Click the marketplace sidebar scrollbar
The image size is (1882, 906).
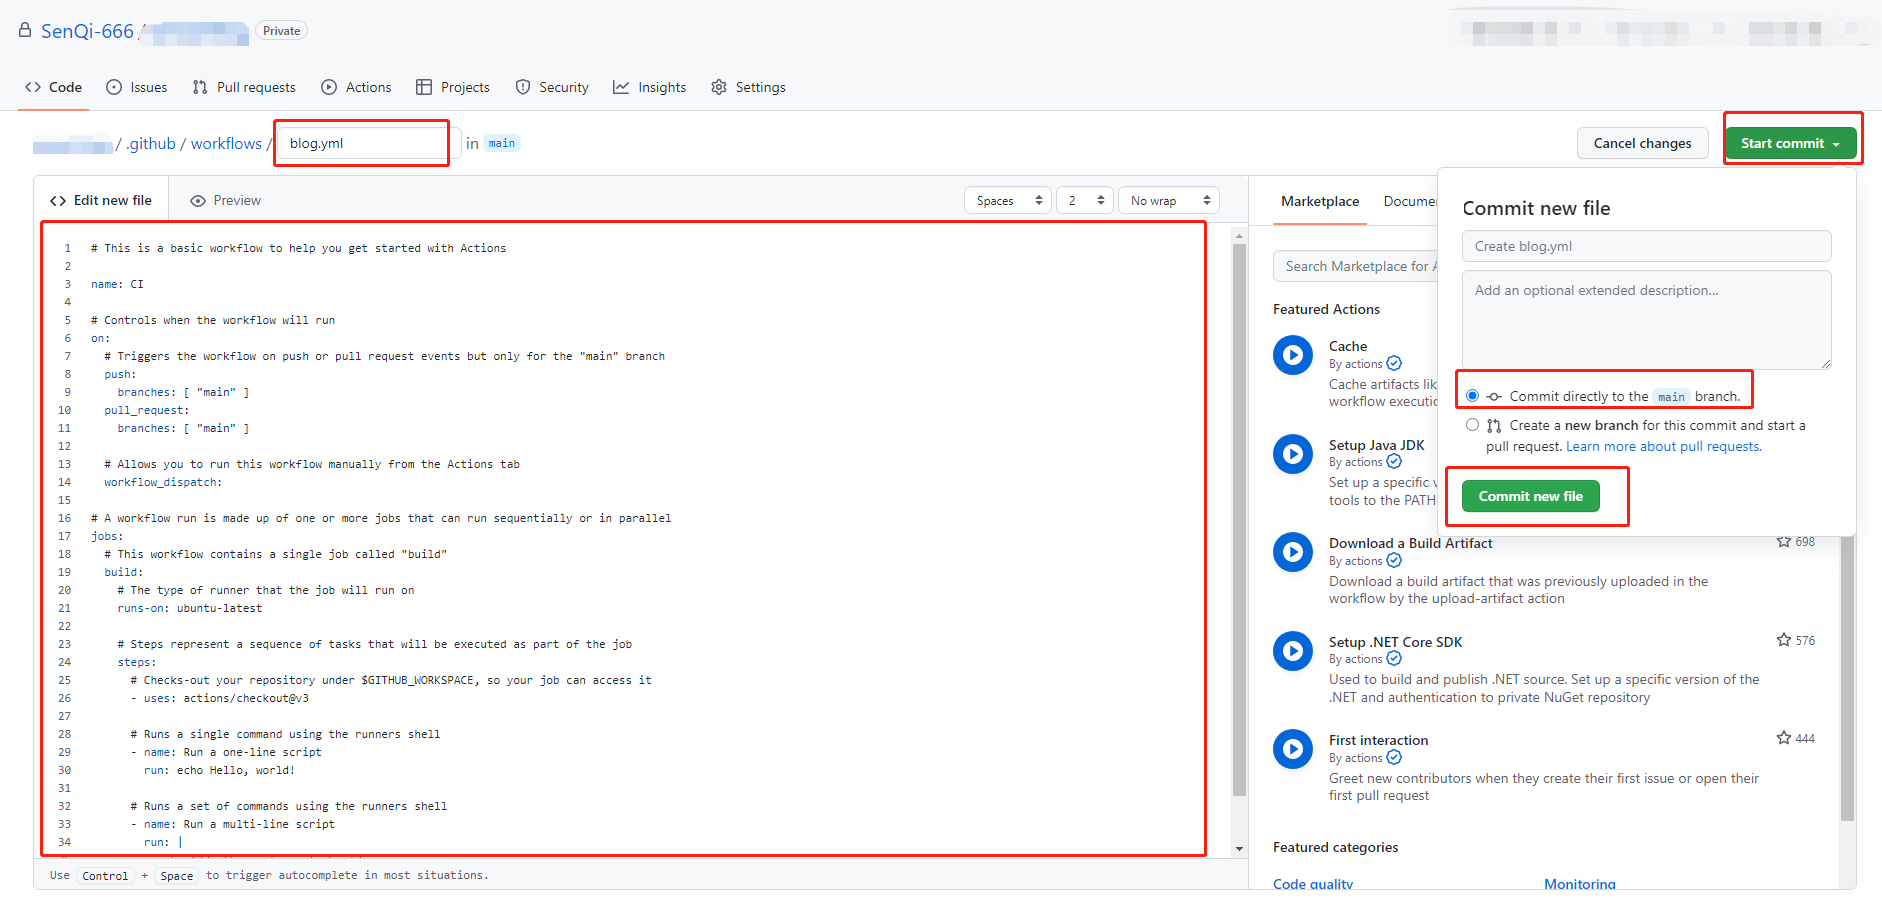point(1847,680)
